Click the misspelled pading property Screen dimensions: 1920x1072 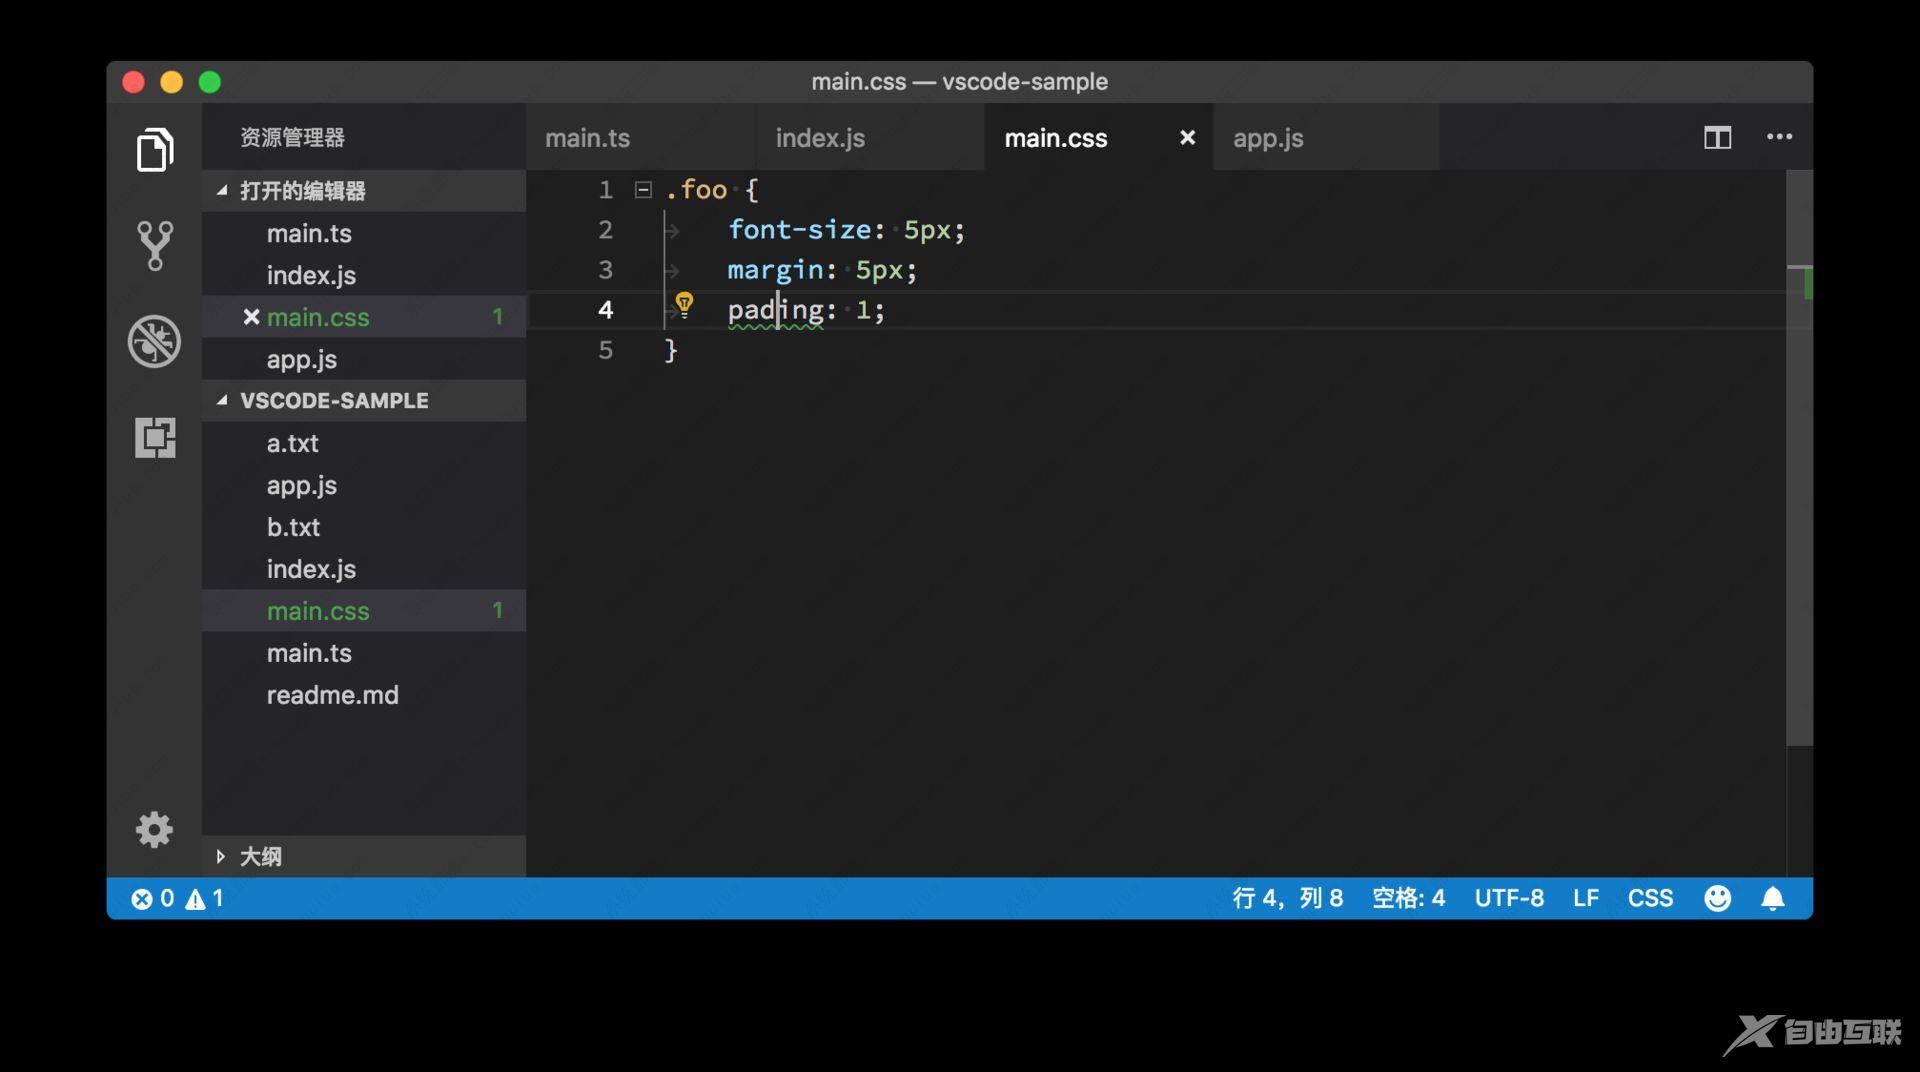click(775, 310)
